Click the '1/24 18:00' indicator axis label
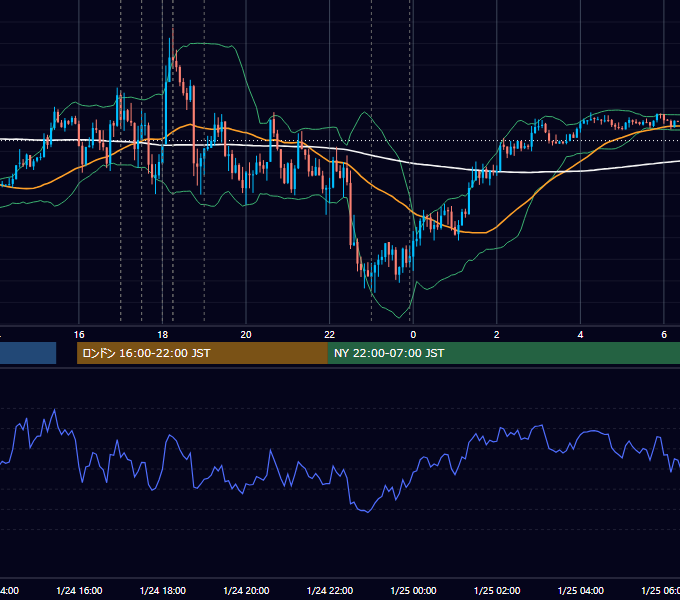 point(163,590)
